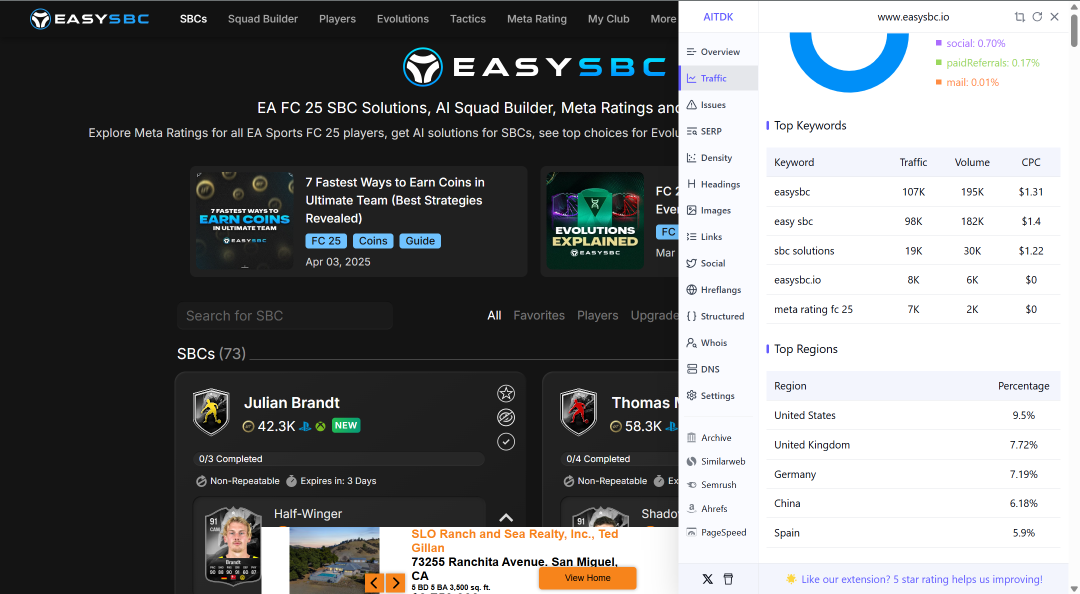Click the FC 25 tag on coins article
The height and width of the screenshot is (594, 1080).
(x=326, y=240)
